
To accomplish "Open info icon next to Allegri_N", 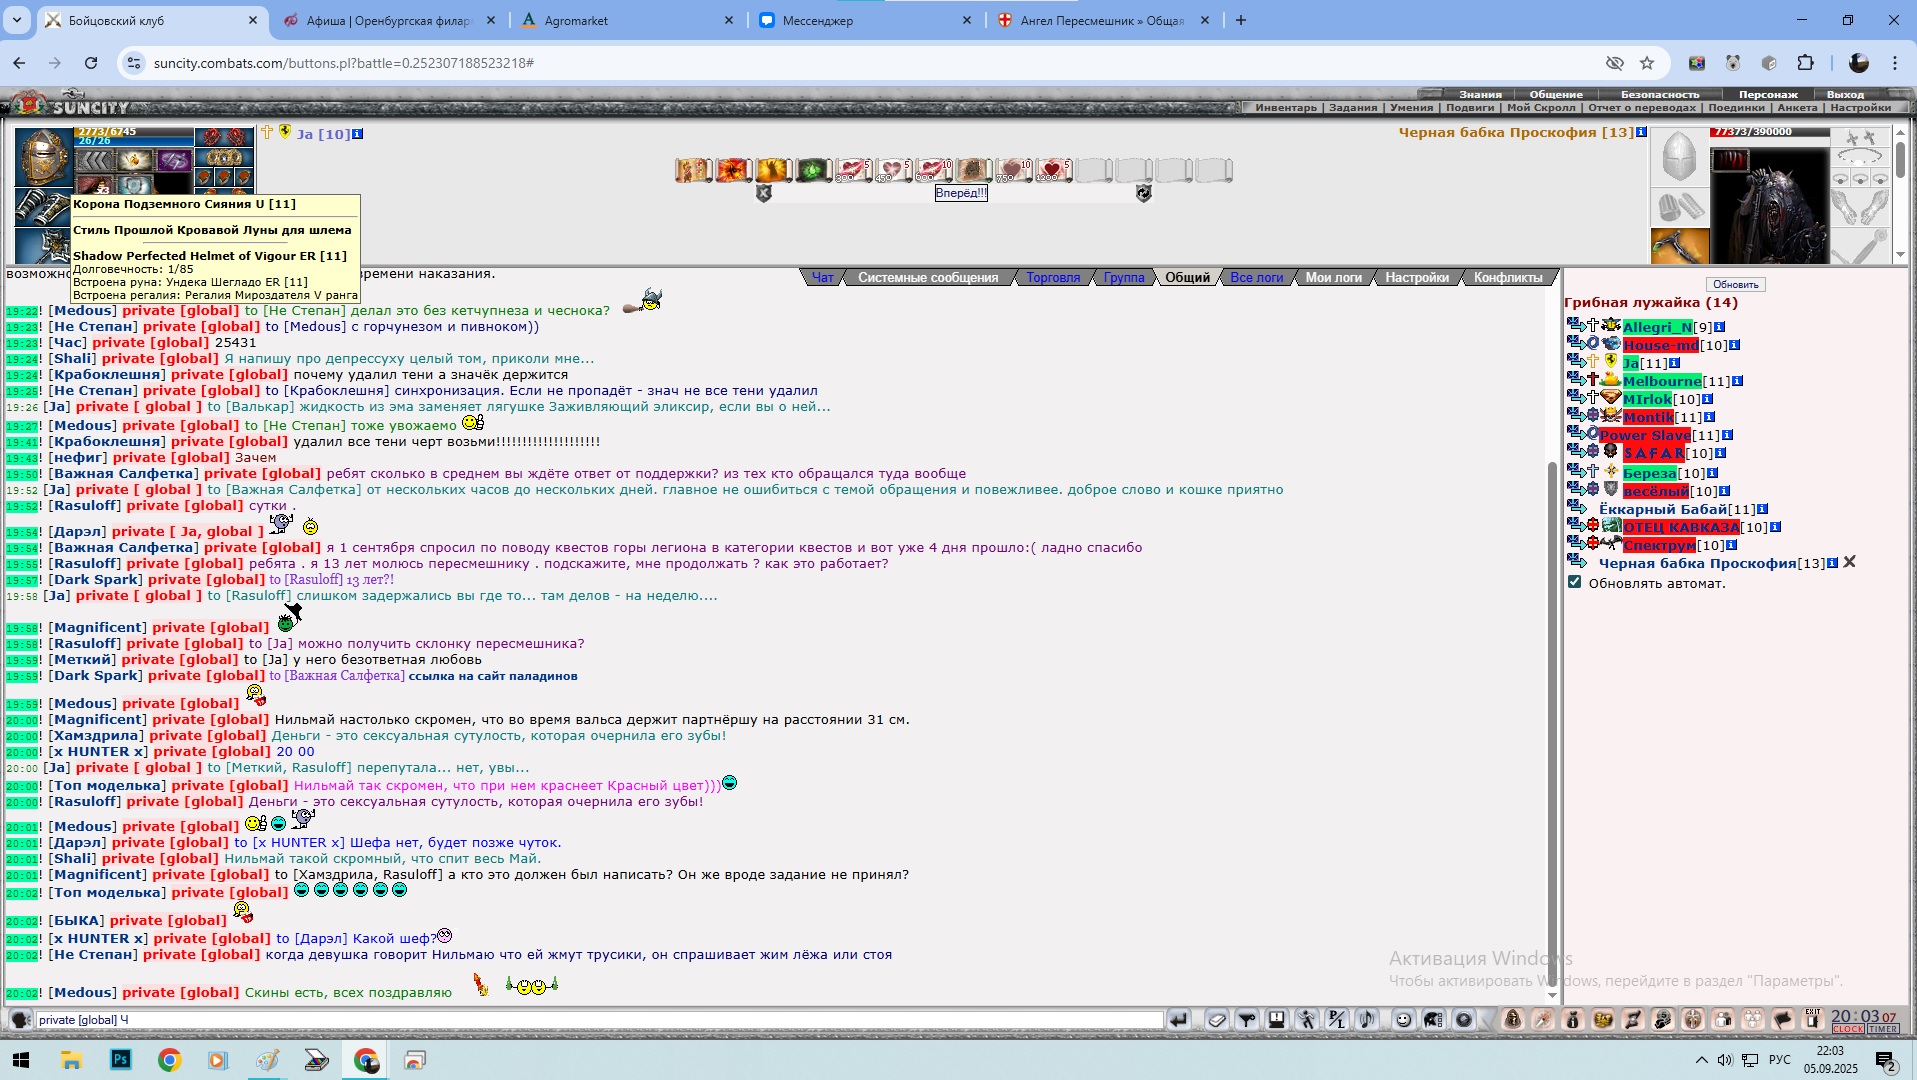I will [x=1719, y=327].
